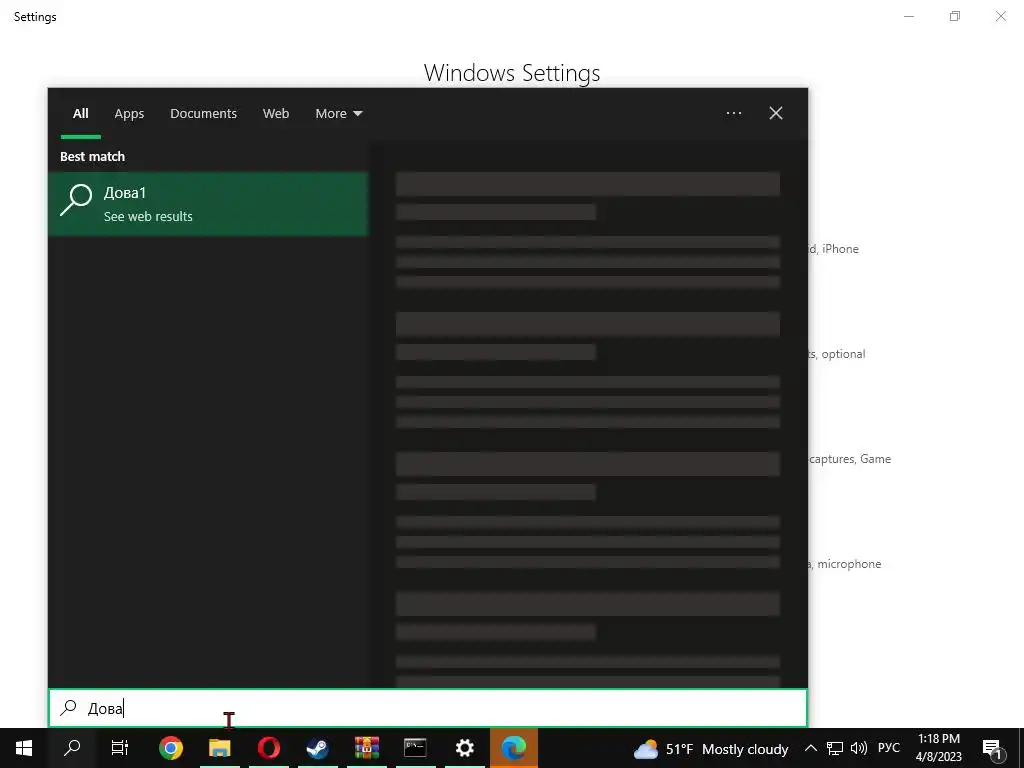
Task: Open the Windows Start menu
Action: 24,748
